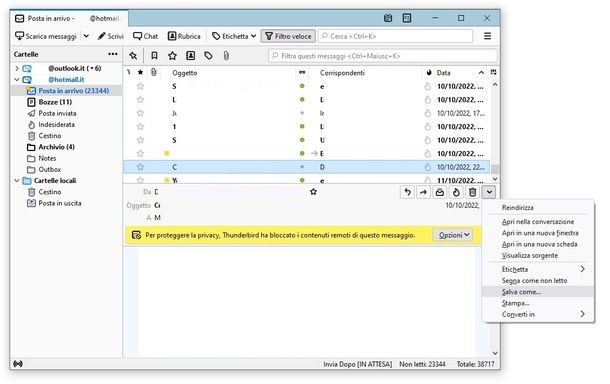Click Scarica messaggi to download messages

pyautogui.click(x=46, y=36)
